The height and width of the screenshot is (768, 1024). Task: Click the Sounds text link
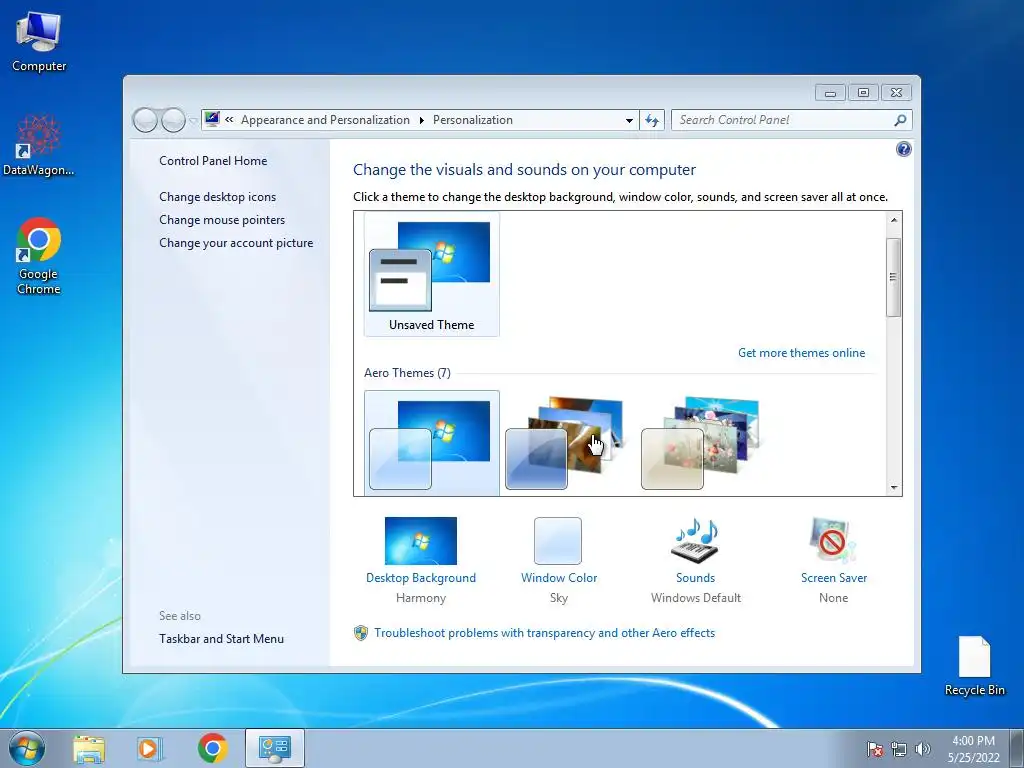(x=696, y=578)
